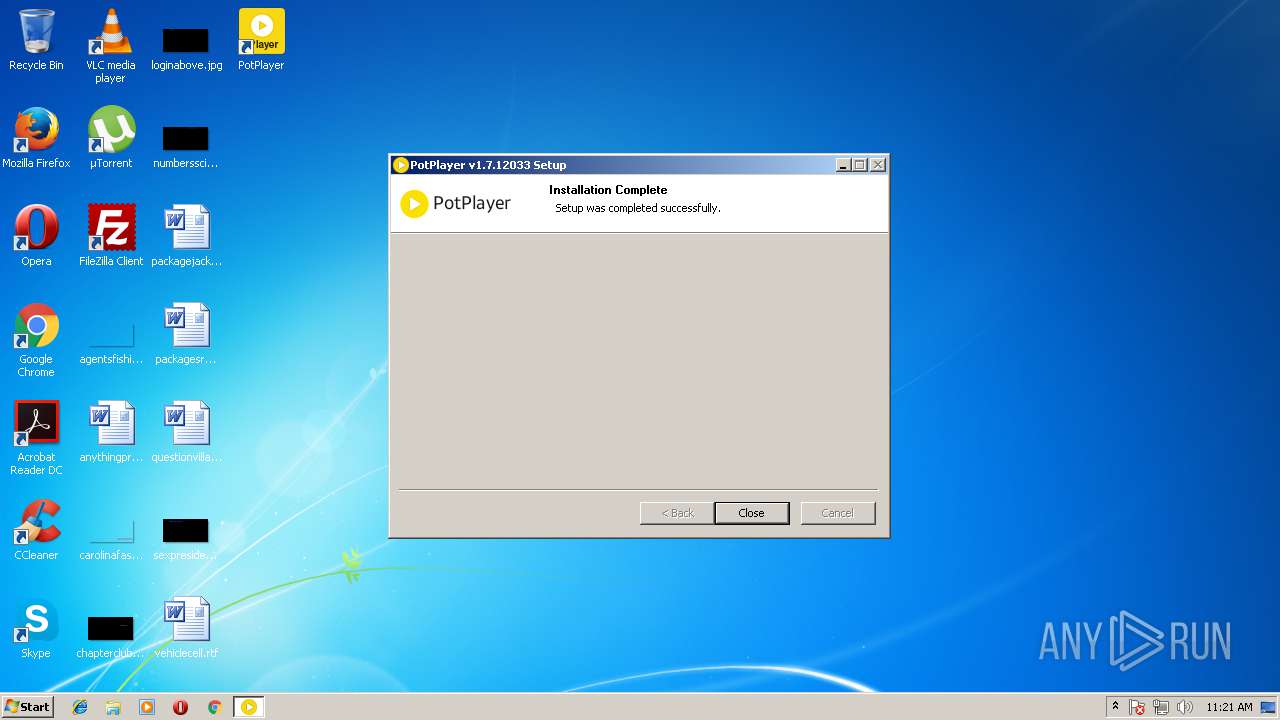The height and width of the screenshot is (720, 1280).
Task: Select the Acrobat Reader DC shortcut
Action: tap(36, 438)
